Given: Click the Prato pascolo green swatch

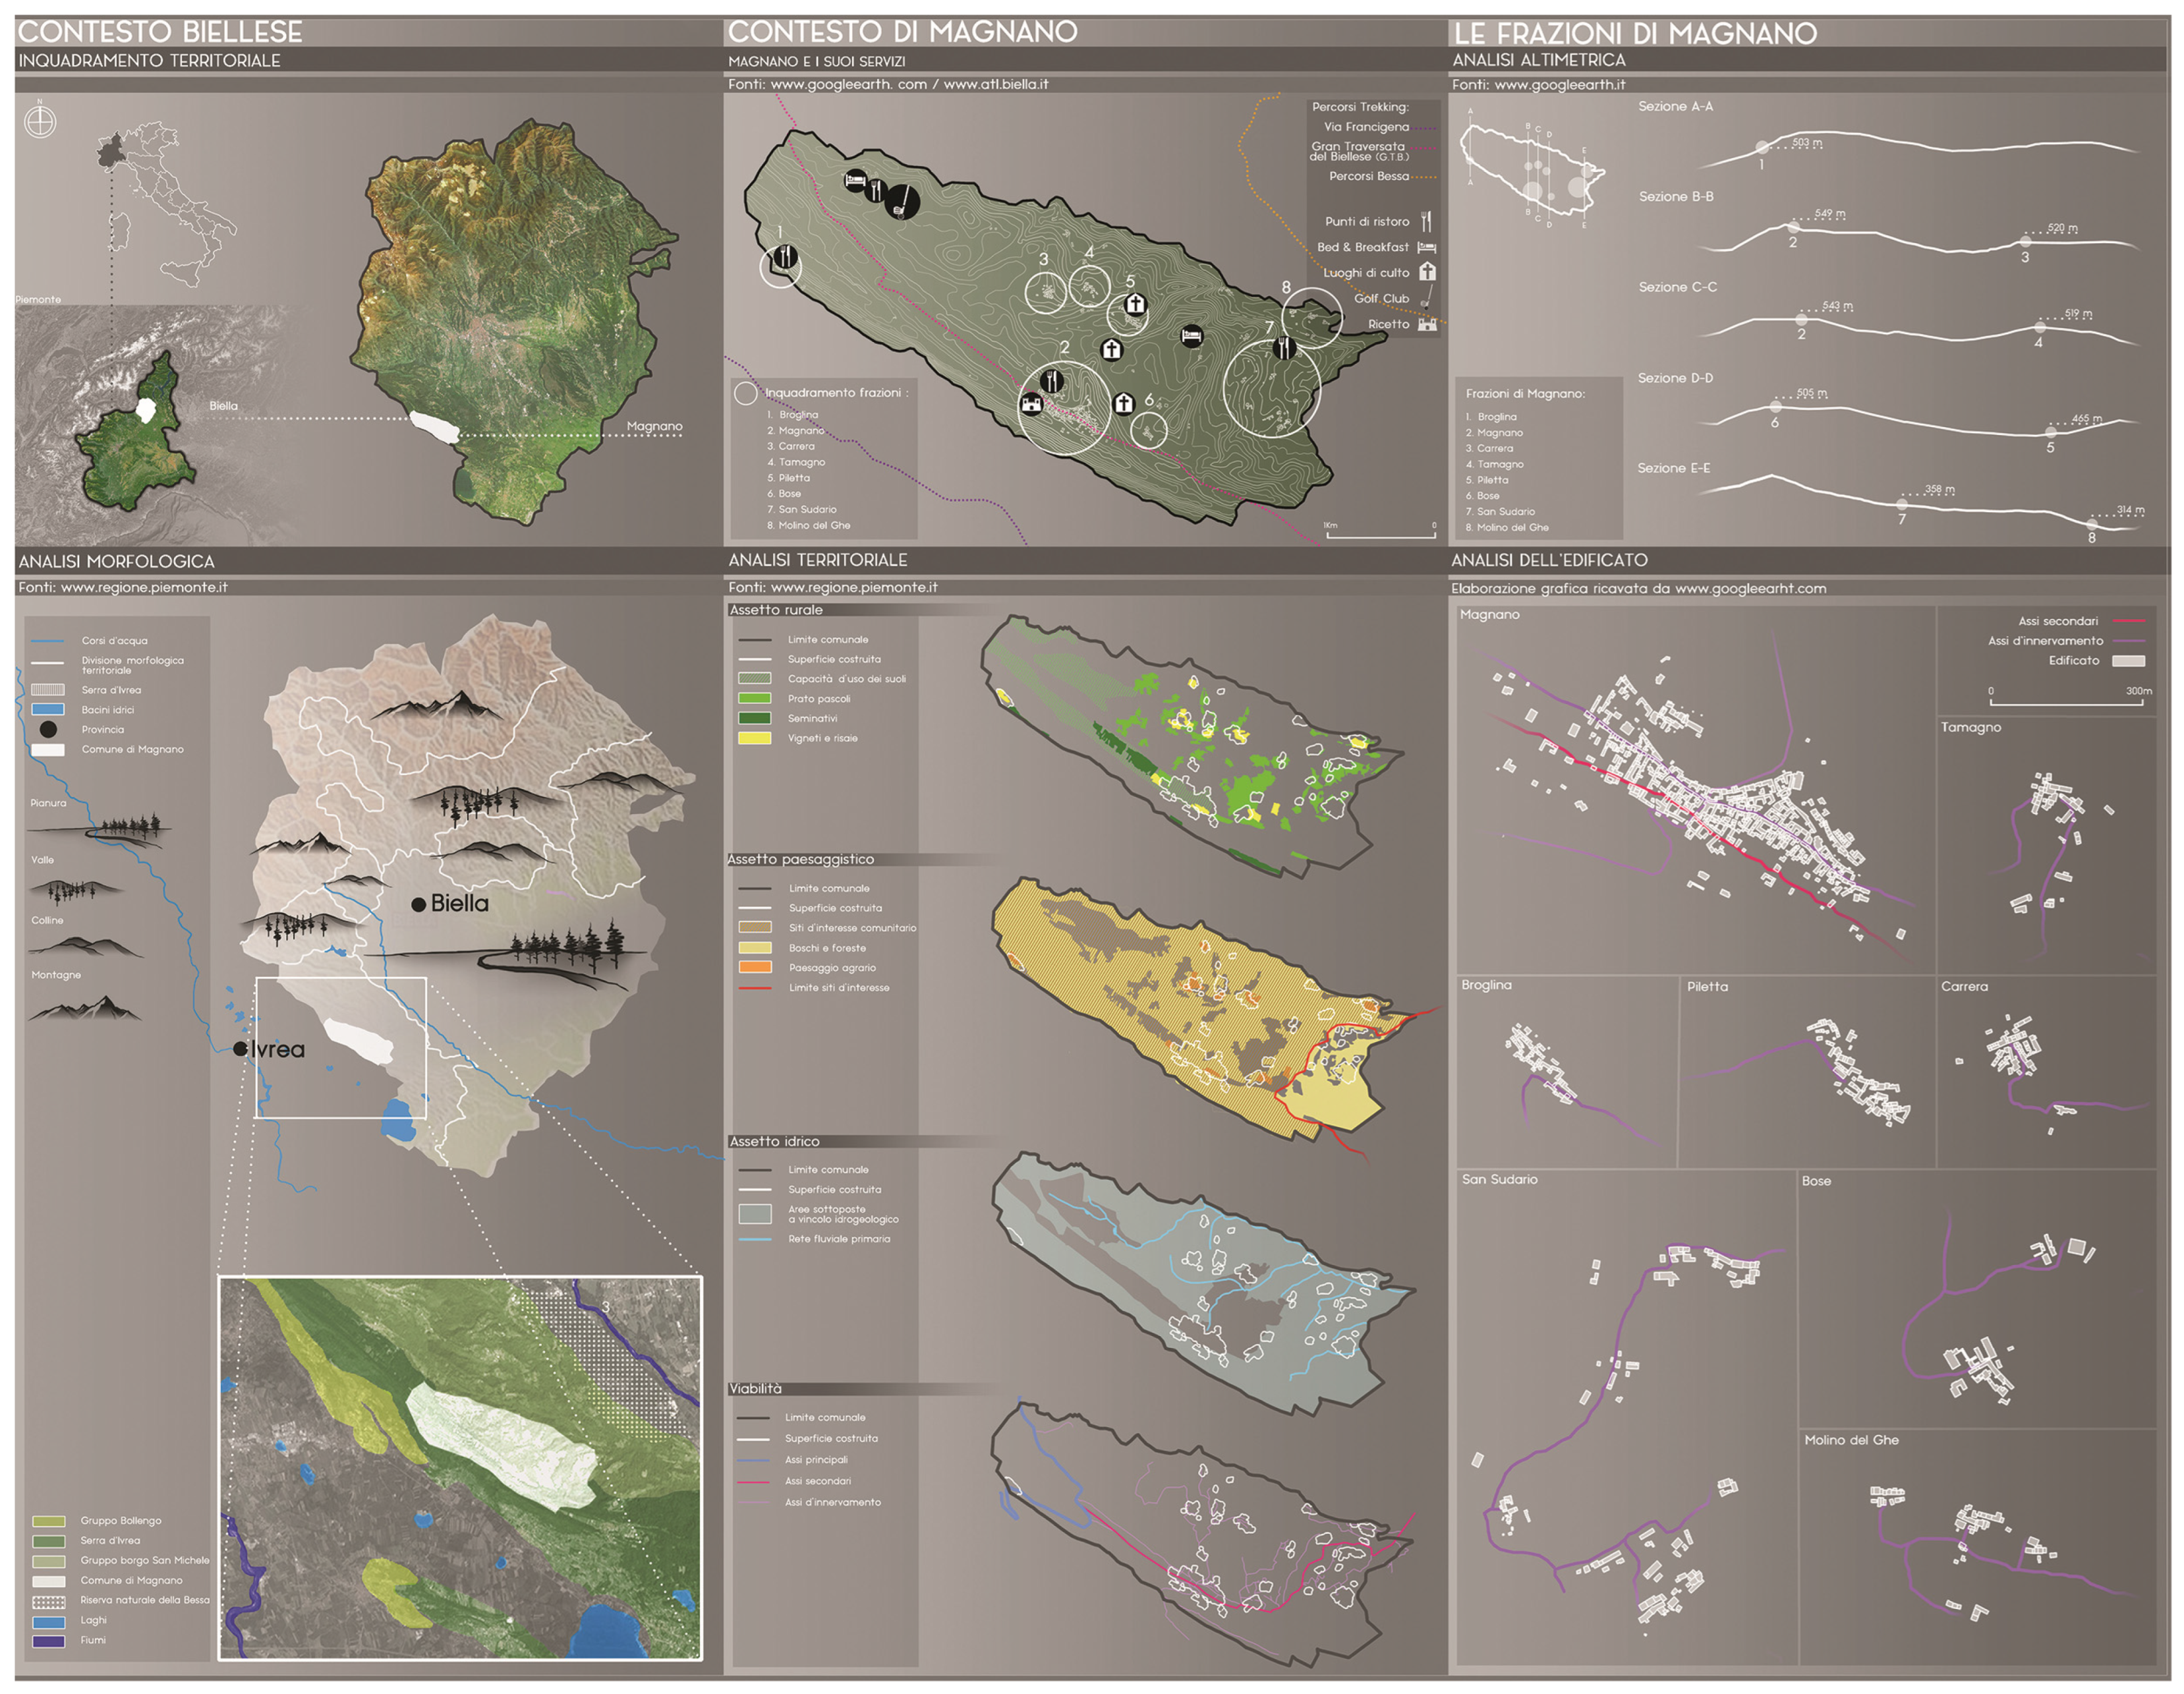Looking at the screenshot, I should point(754,699).
